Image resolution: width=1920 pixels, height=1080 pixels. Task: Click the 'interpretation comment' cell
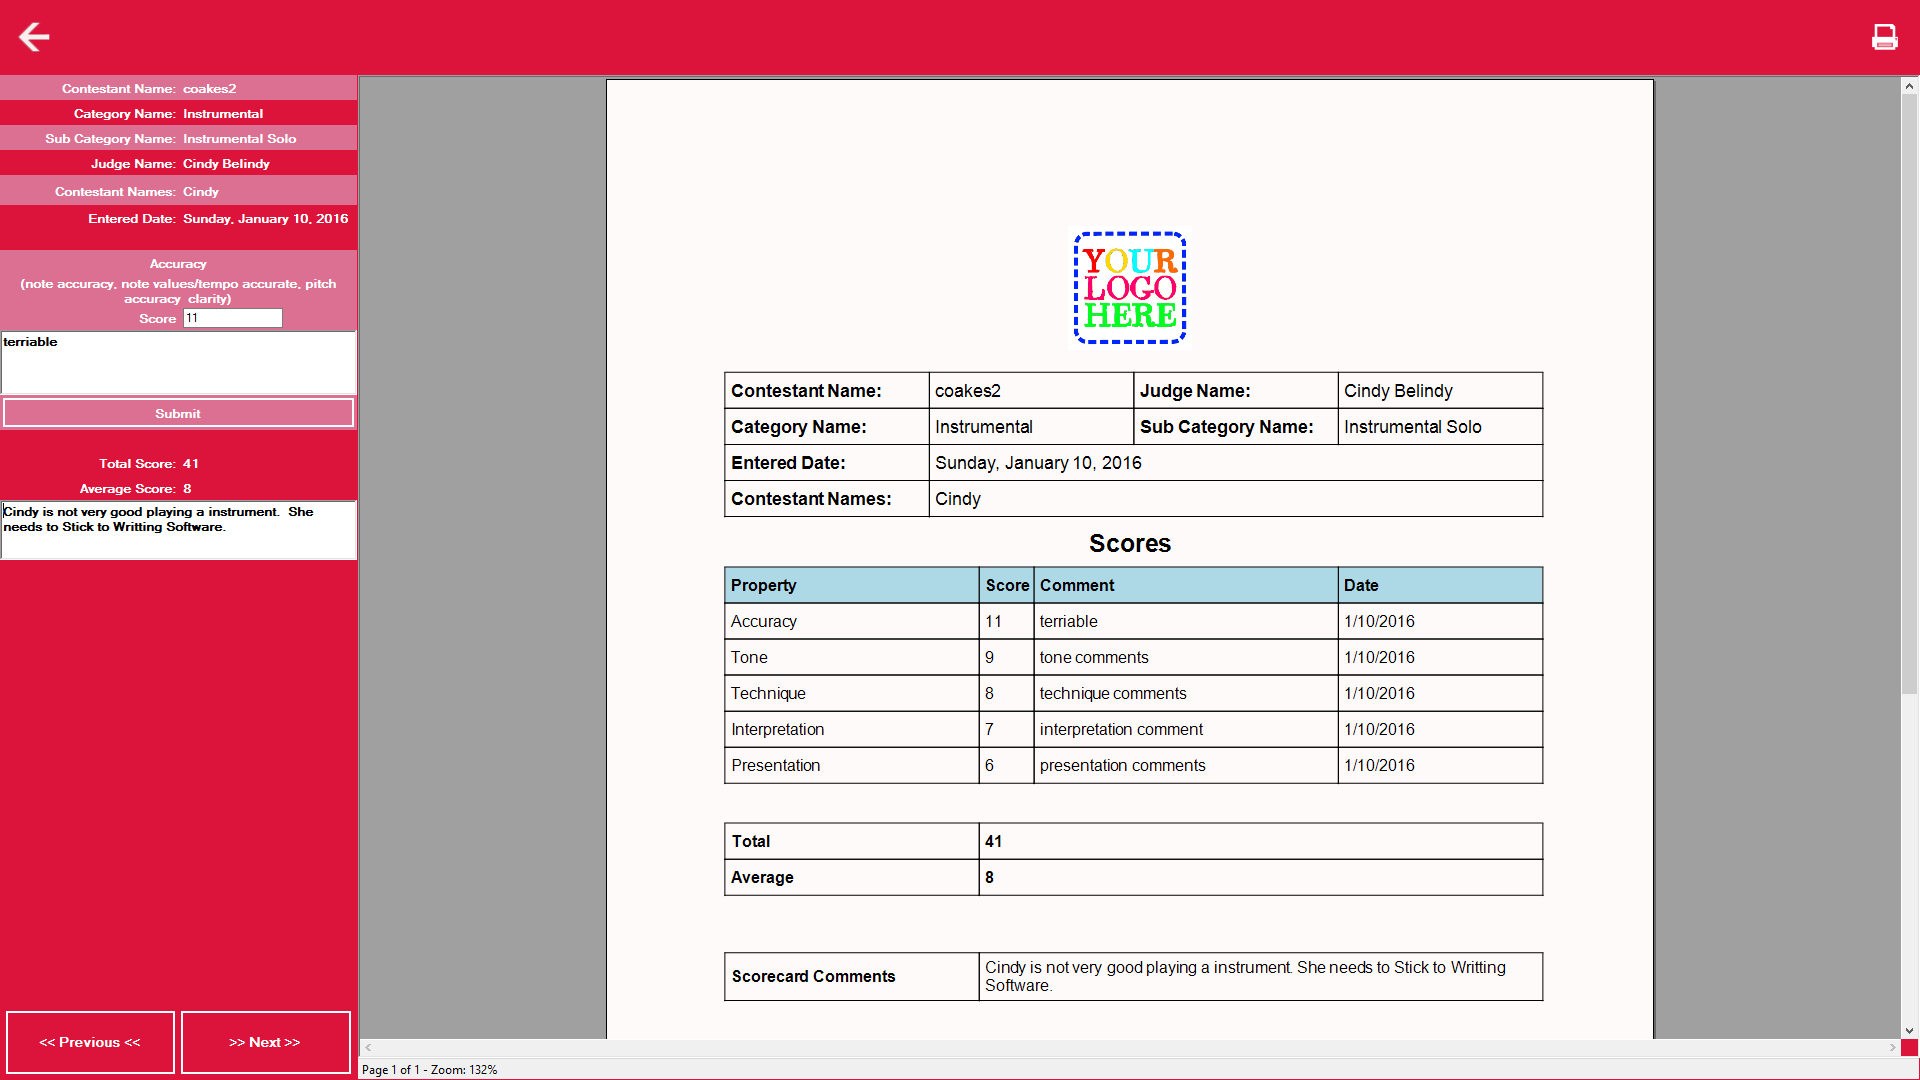tap(1185, 729)
